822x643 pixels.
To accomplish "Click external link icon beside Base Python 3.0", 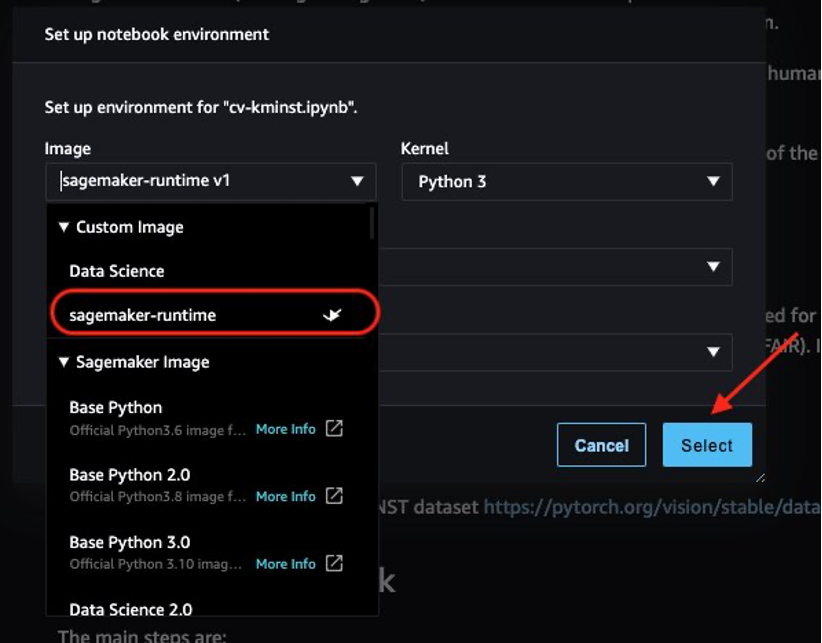I will (334, 563).
